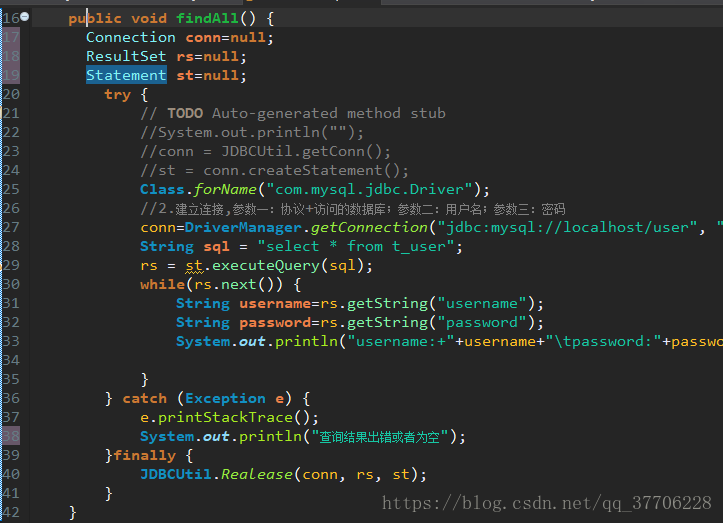Click the task marker beside line 21
The image size is (723, 523).
pyautogui.click(x=1, y=113)
